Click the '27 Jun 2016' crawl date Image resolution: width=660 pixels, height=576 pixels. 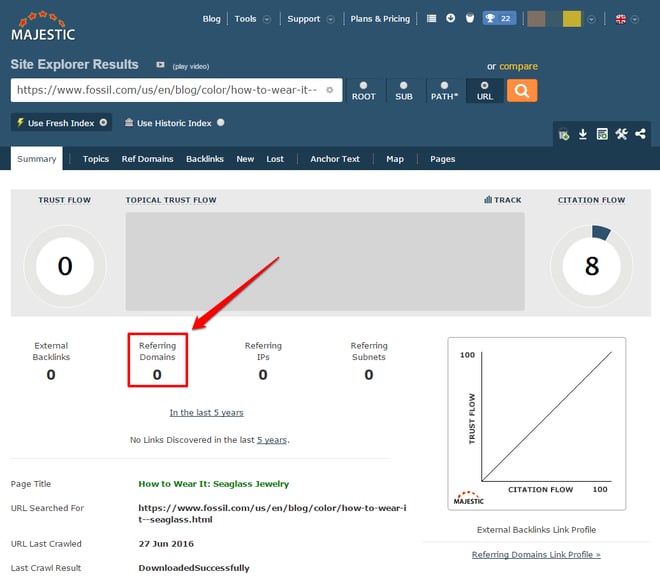click(166, 544)
